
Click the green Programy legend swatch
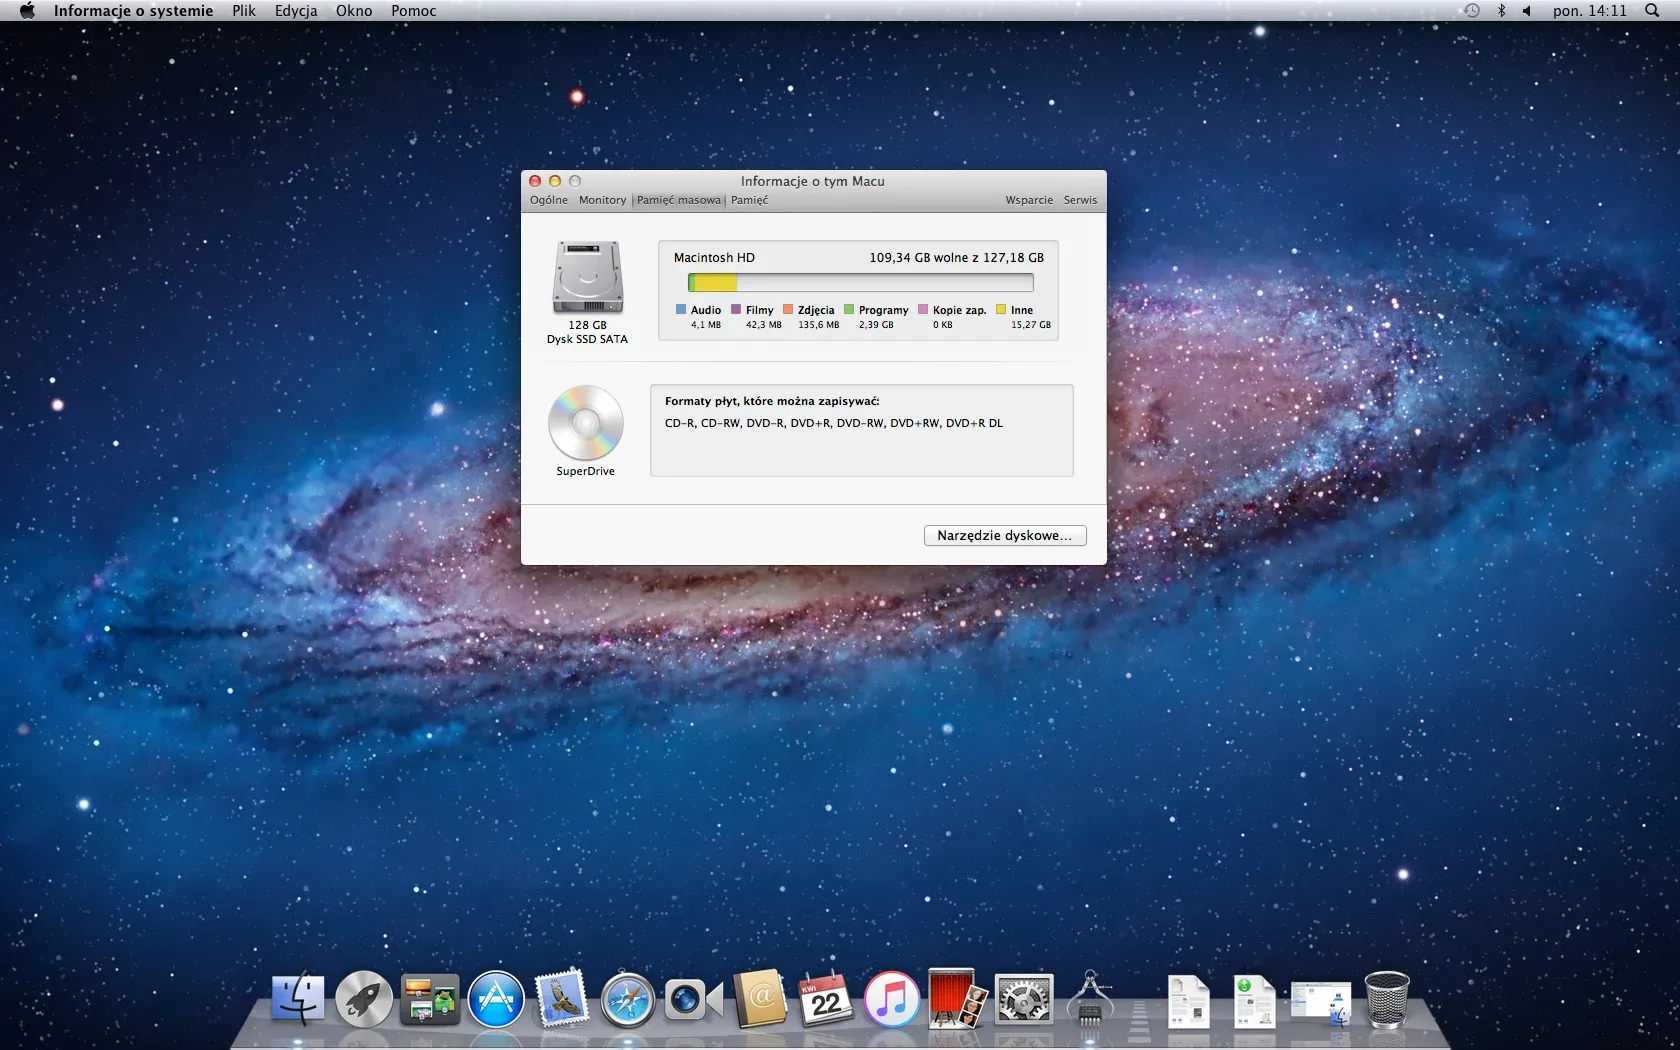point(849,310)
